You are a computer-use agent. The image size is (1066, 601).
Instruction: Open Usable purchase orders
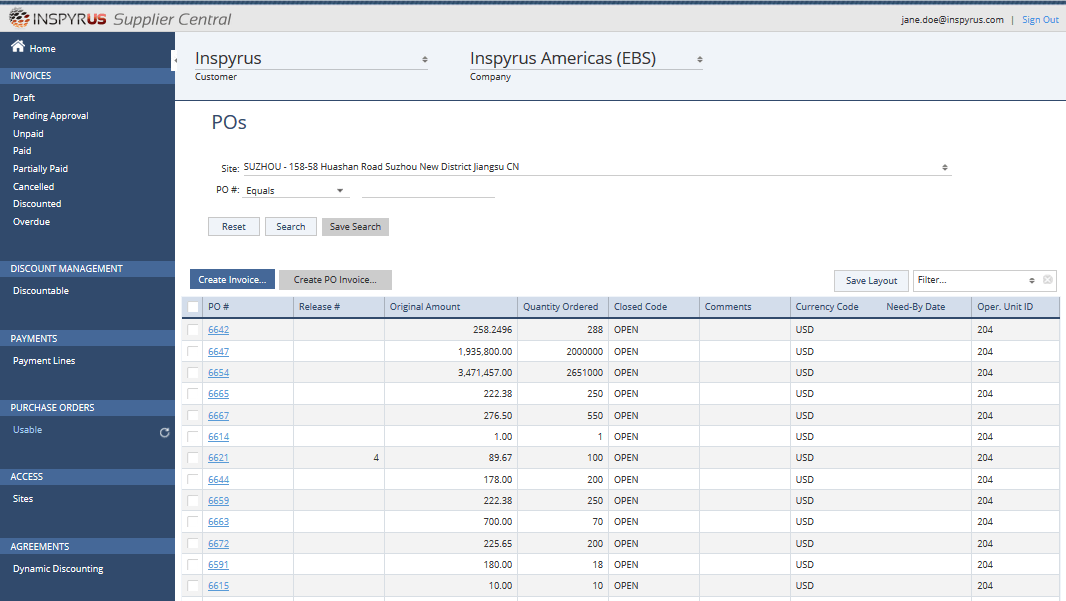point(27,430)
